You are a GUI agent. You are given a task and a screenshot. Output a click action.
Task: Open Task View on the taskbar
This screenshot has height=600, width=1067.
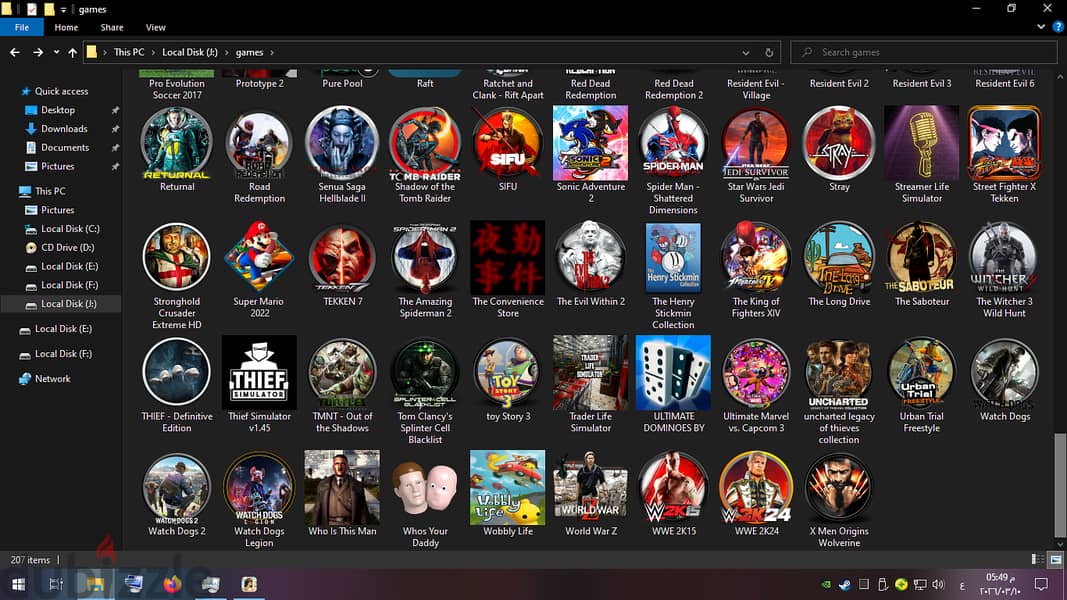point(56,584)
